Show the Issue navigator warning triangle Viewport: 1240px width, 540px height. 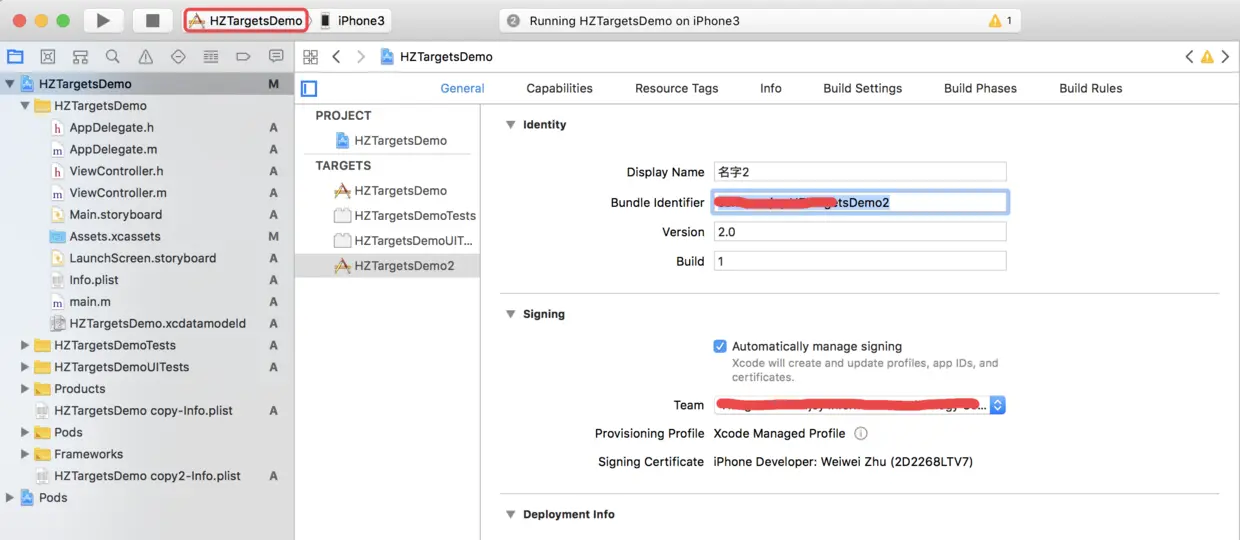146,57
